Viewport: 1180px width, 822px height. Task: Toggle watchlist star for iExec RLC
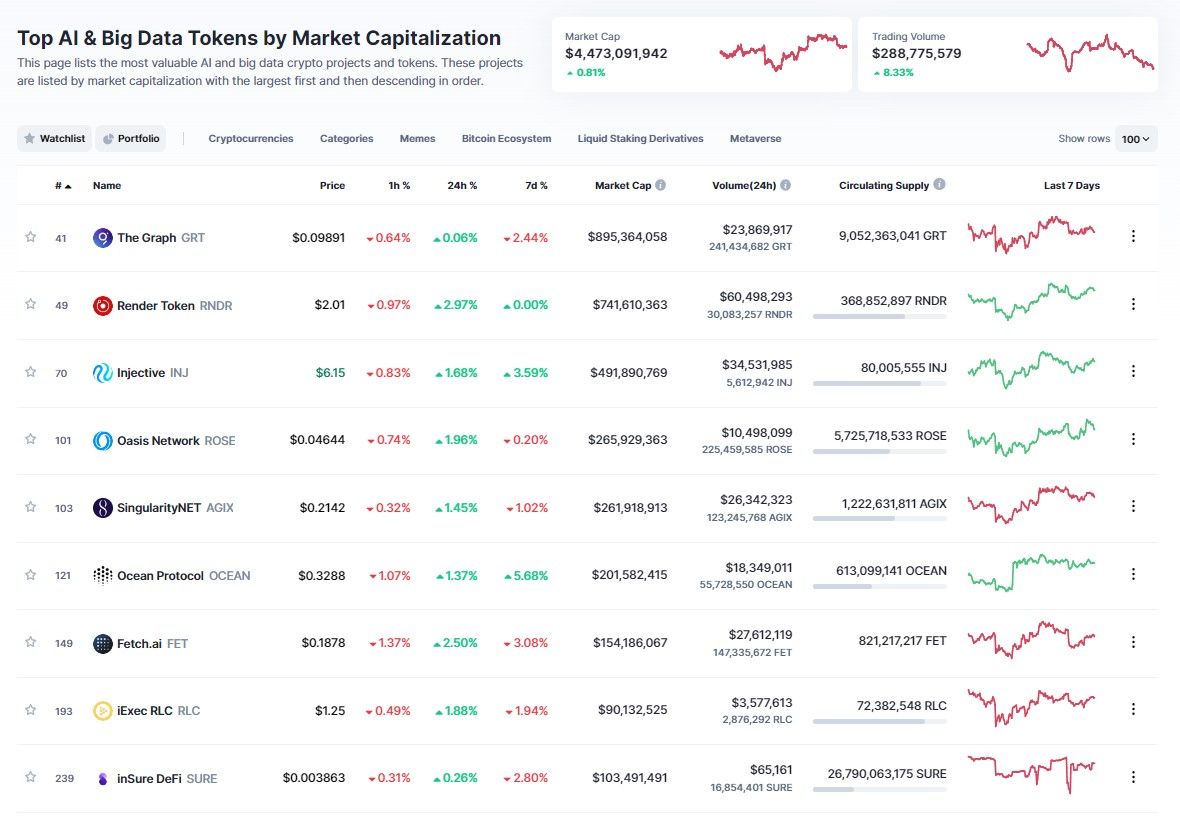(31, 709)
